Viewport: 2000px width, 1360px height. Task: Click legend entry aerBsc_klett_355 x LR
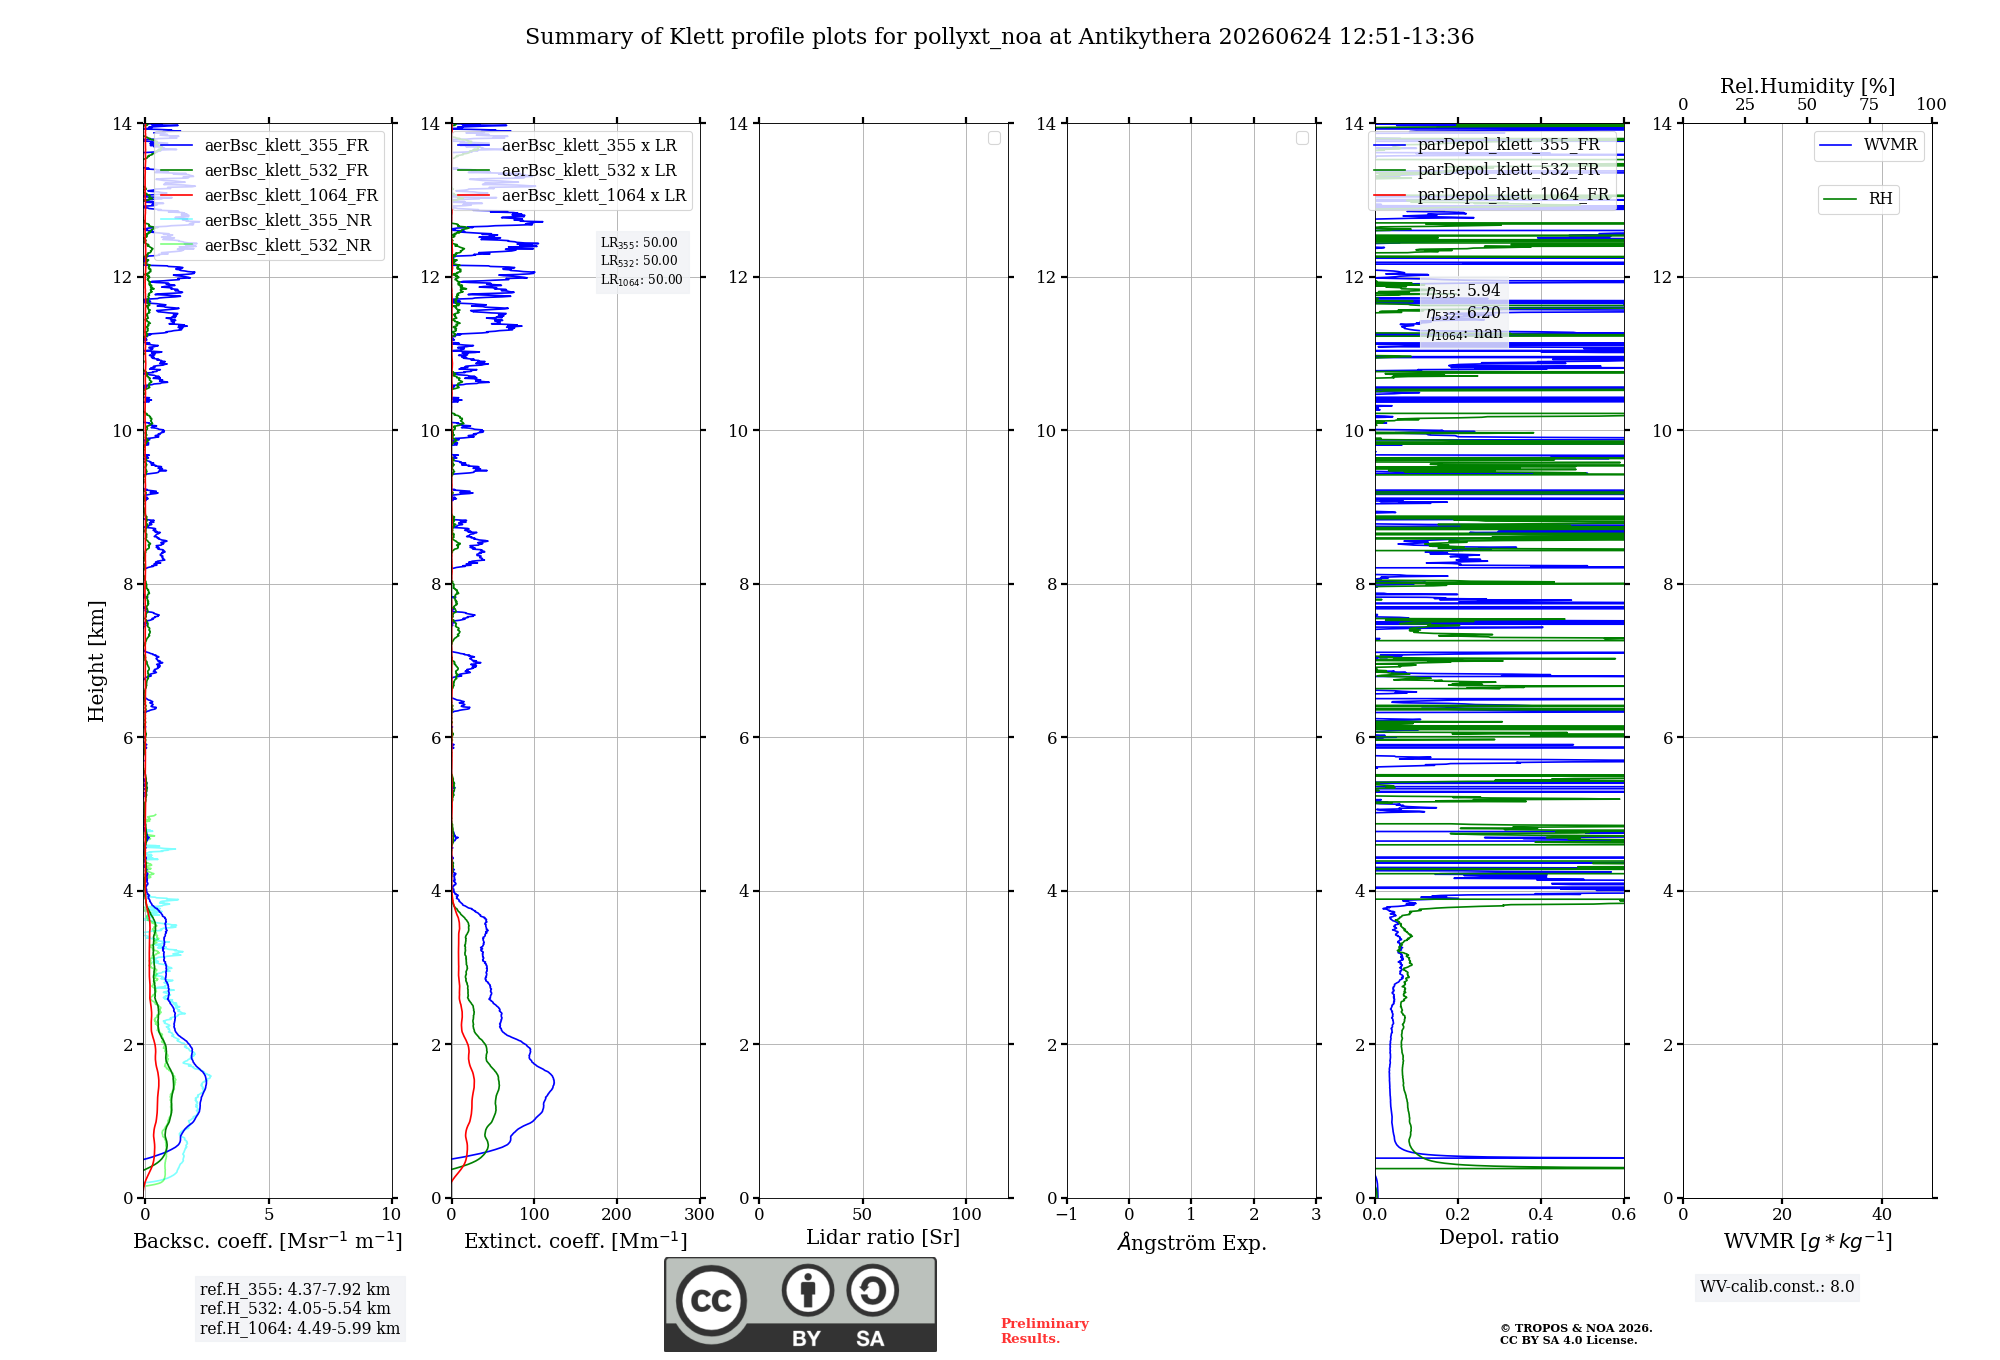[x=568, y=146]
